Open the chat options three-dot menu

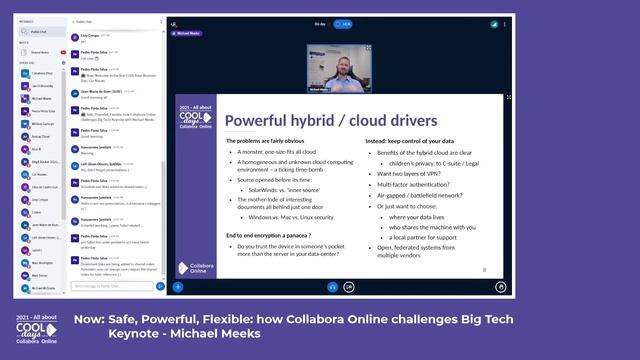pyautogui.click(x=161, y=22)
